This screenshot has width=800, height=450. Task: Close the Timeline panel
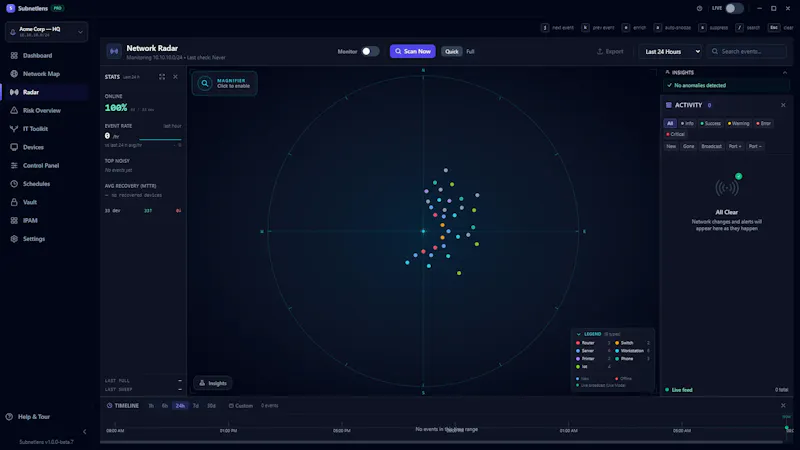[783, 406]
